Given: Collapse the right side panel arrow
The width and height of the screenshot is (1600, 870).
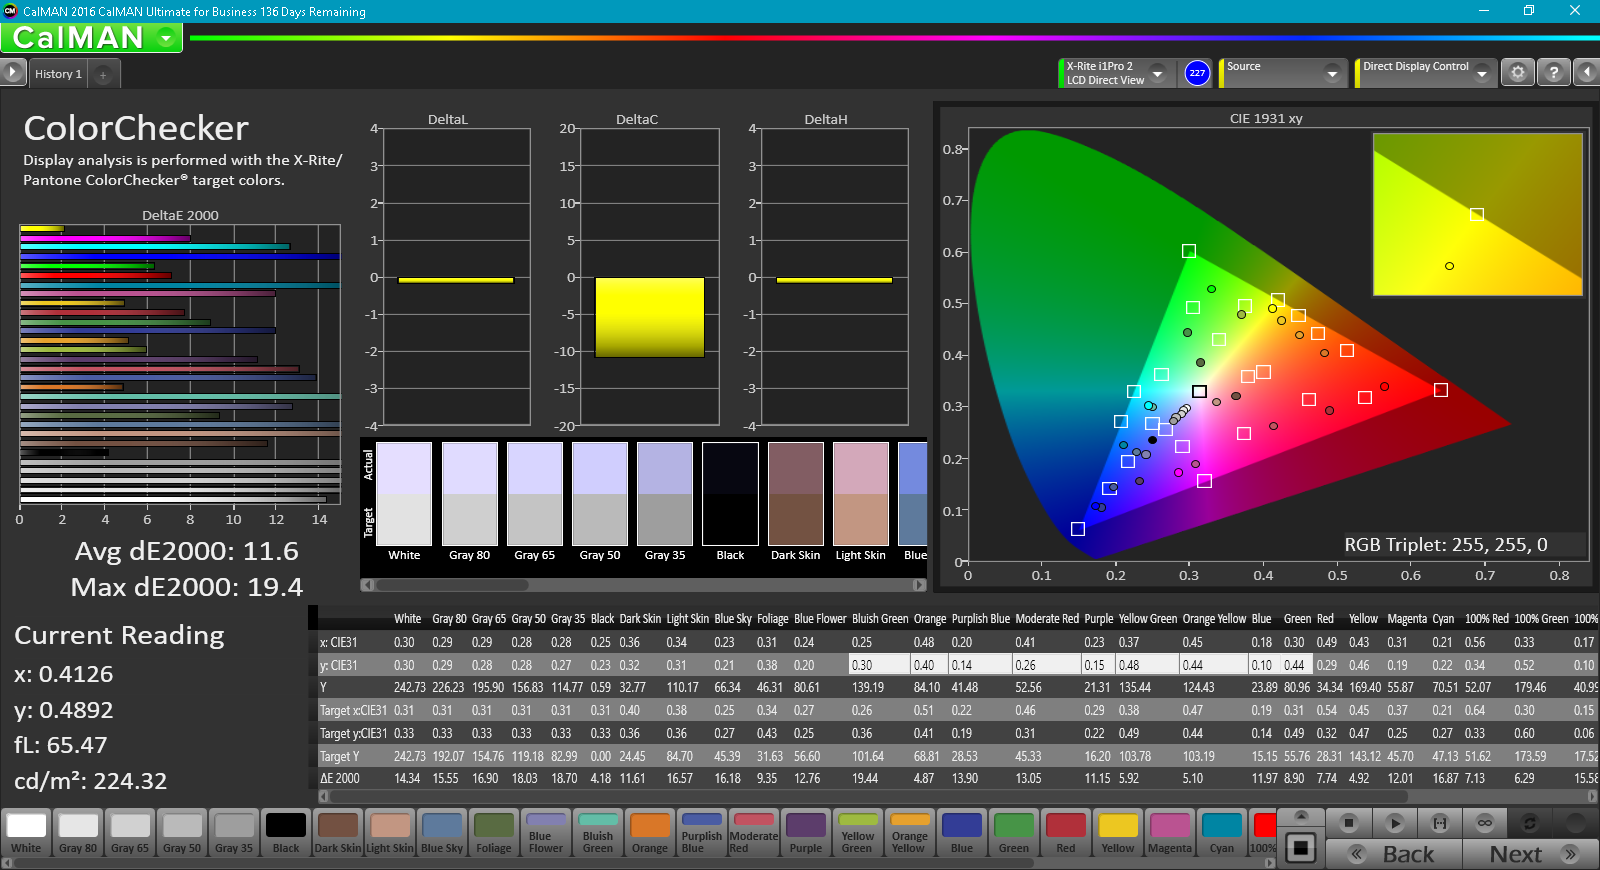Looking at the screenshot, I should [x=1586, y=73].
